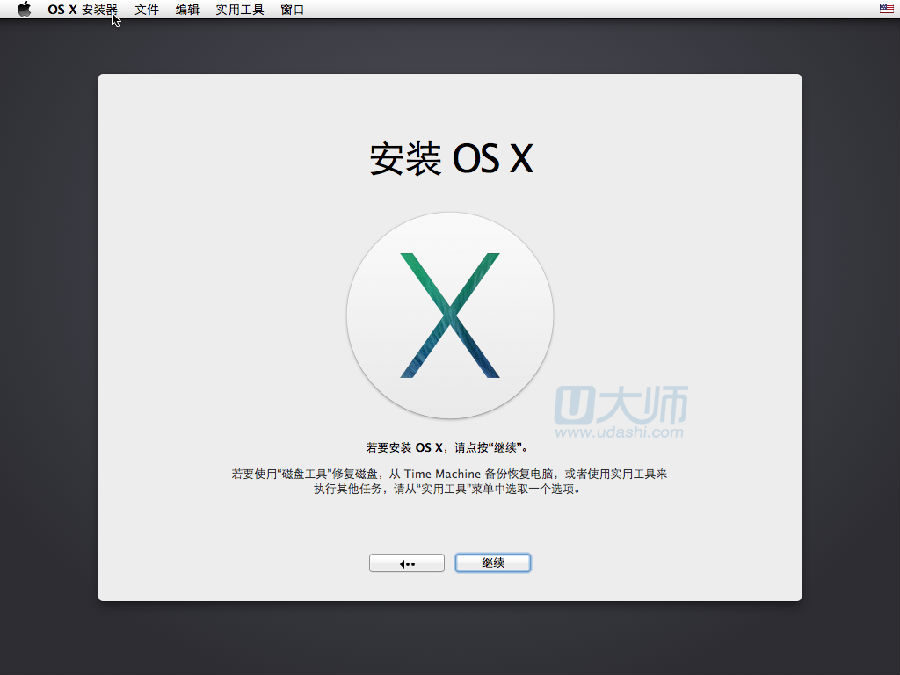Click the line beginning 执行其他任务
900x675 pixels.
450,490
